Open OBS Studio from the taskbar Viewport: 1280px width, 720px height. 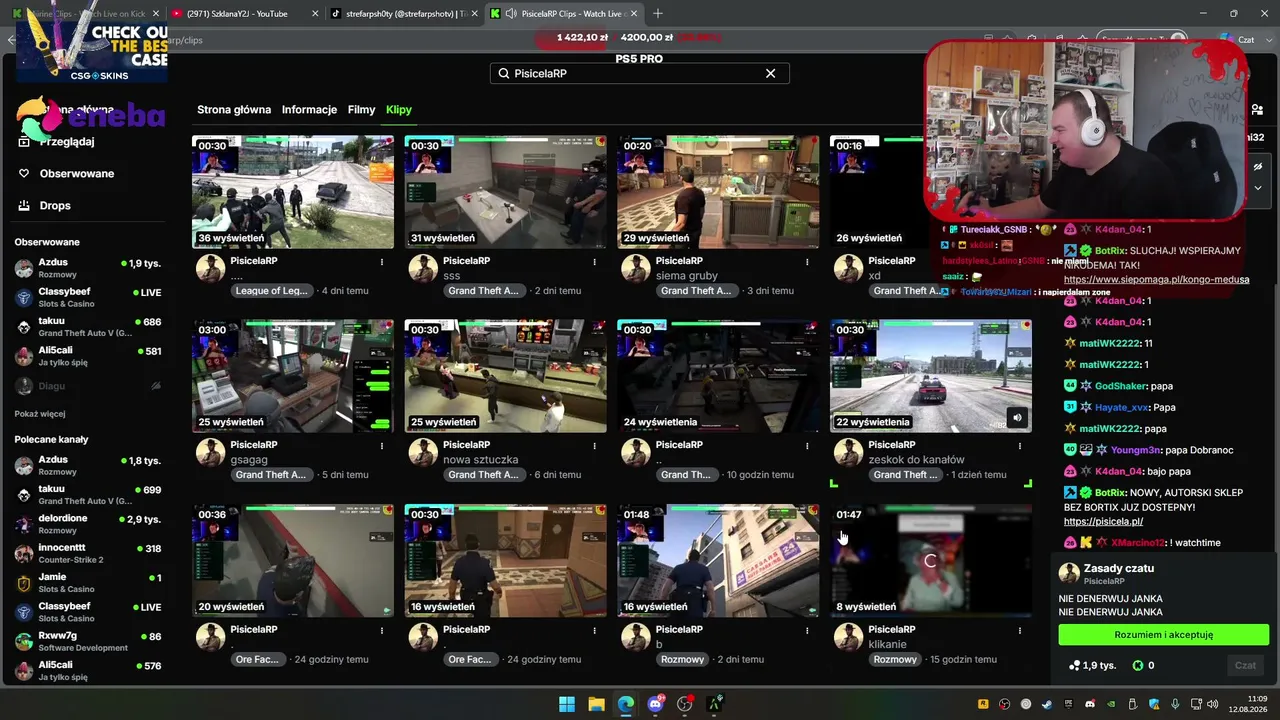[x=685, y=704]
